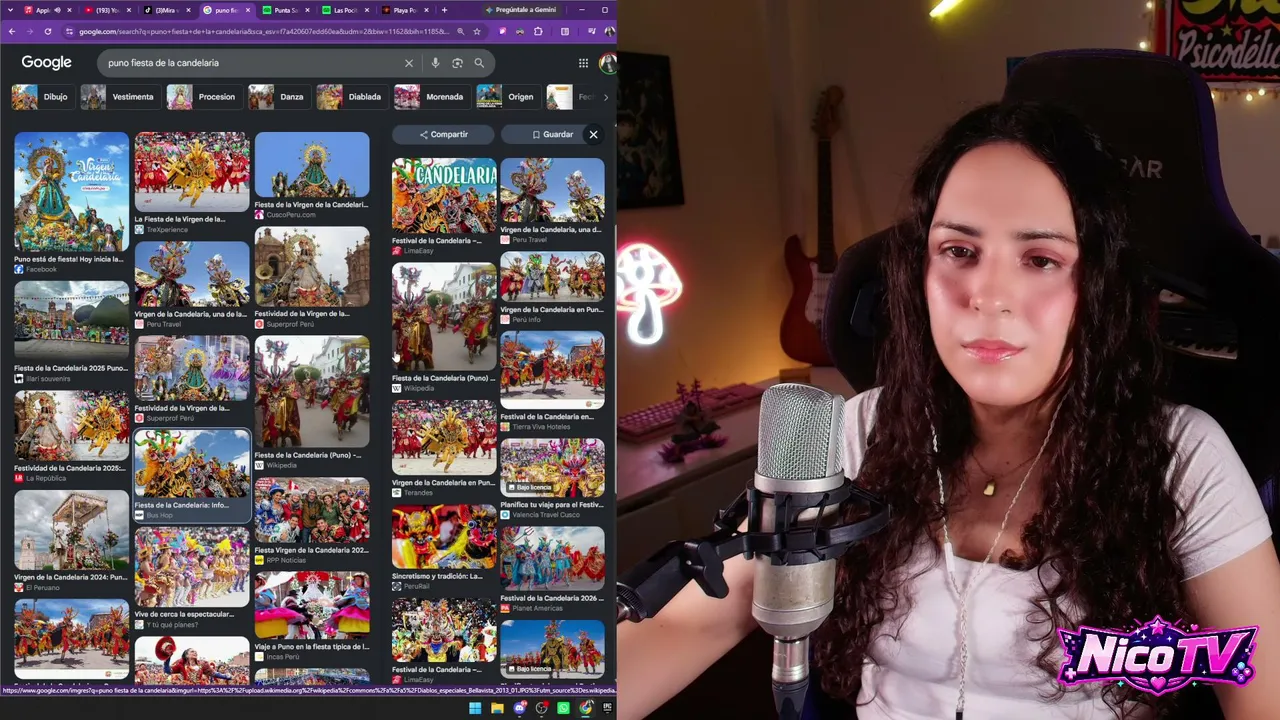Open the Google account avatar
This screenshot has width=1280, height=720.
(x=607, y=63)
